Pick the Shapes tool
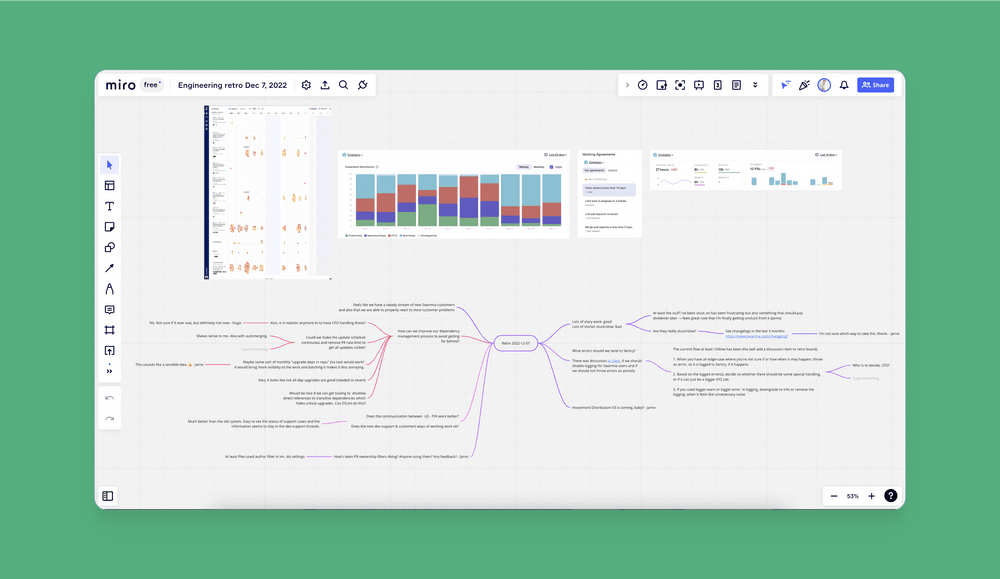 [110, 247]
